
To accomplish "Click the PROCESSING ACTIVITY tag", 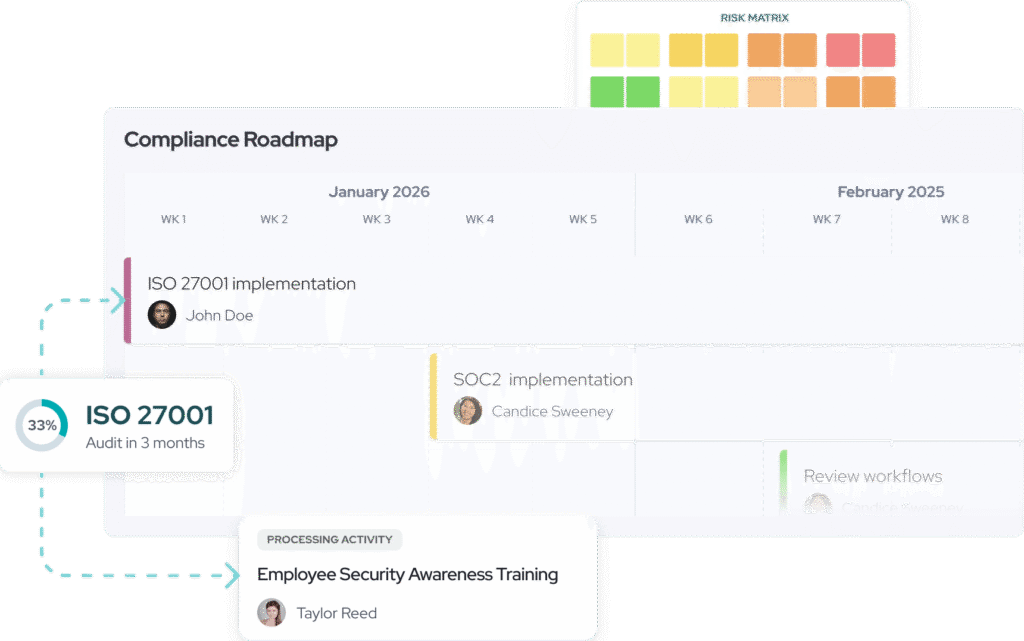I will tap(329, 540).
